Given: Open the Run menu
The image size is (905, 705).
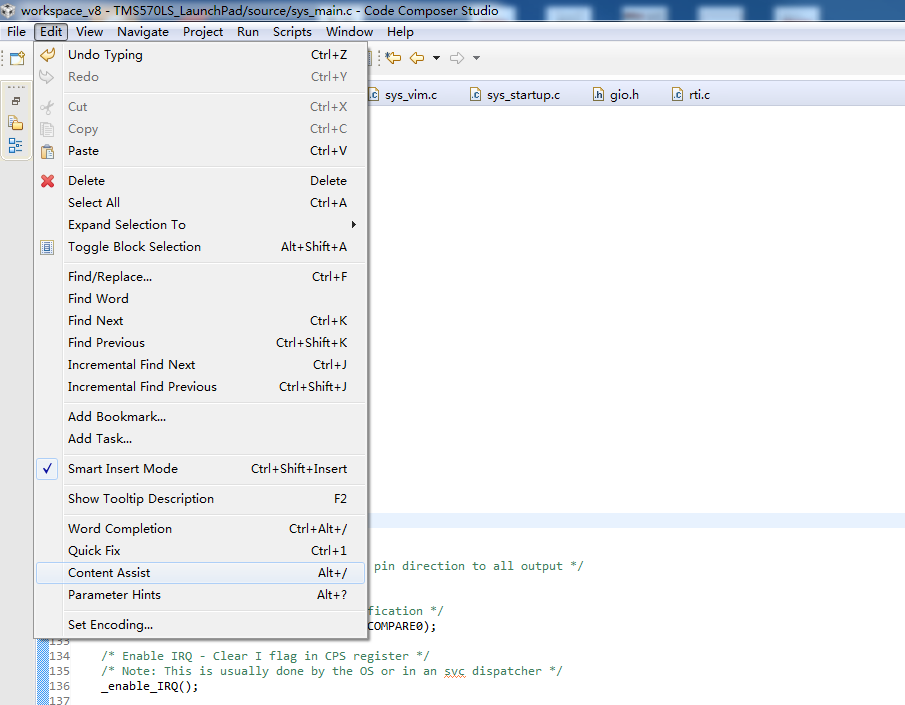Looking at the screenshot, I should [x=248, y=32].
